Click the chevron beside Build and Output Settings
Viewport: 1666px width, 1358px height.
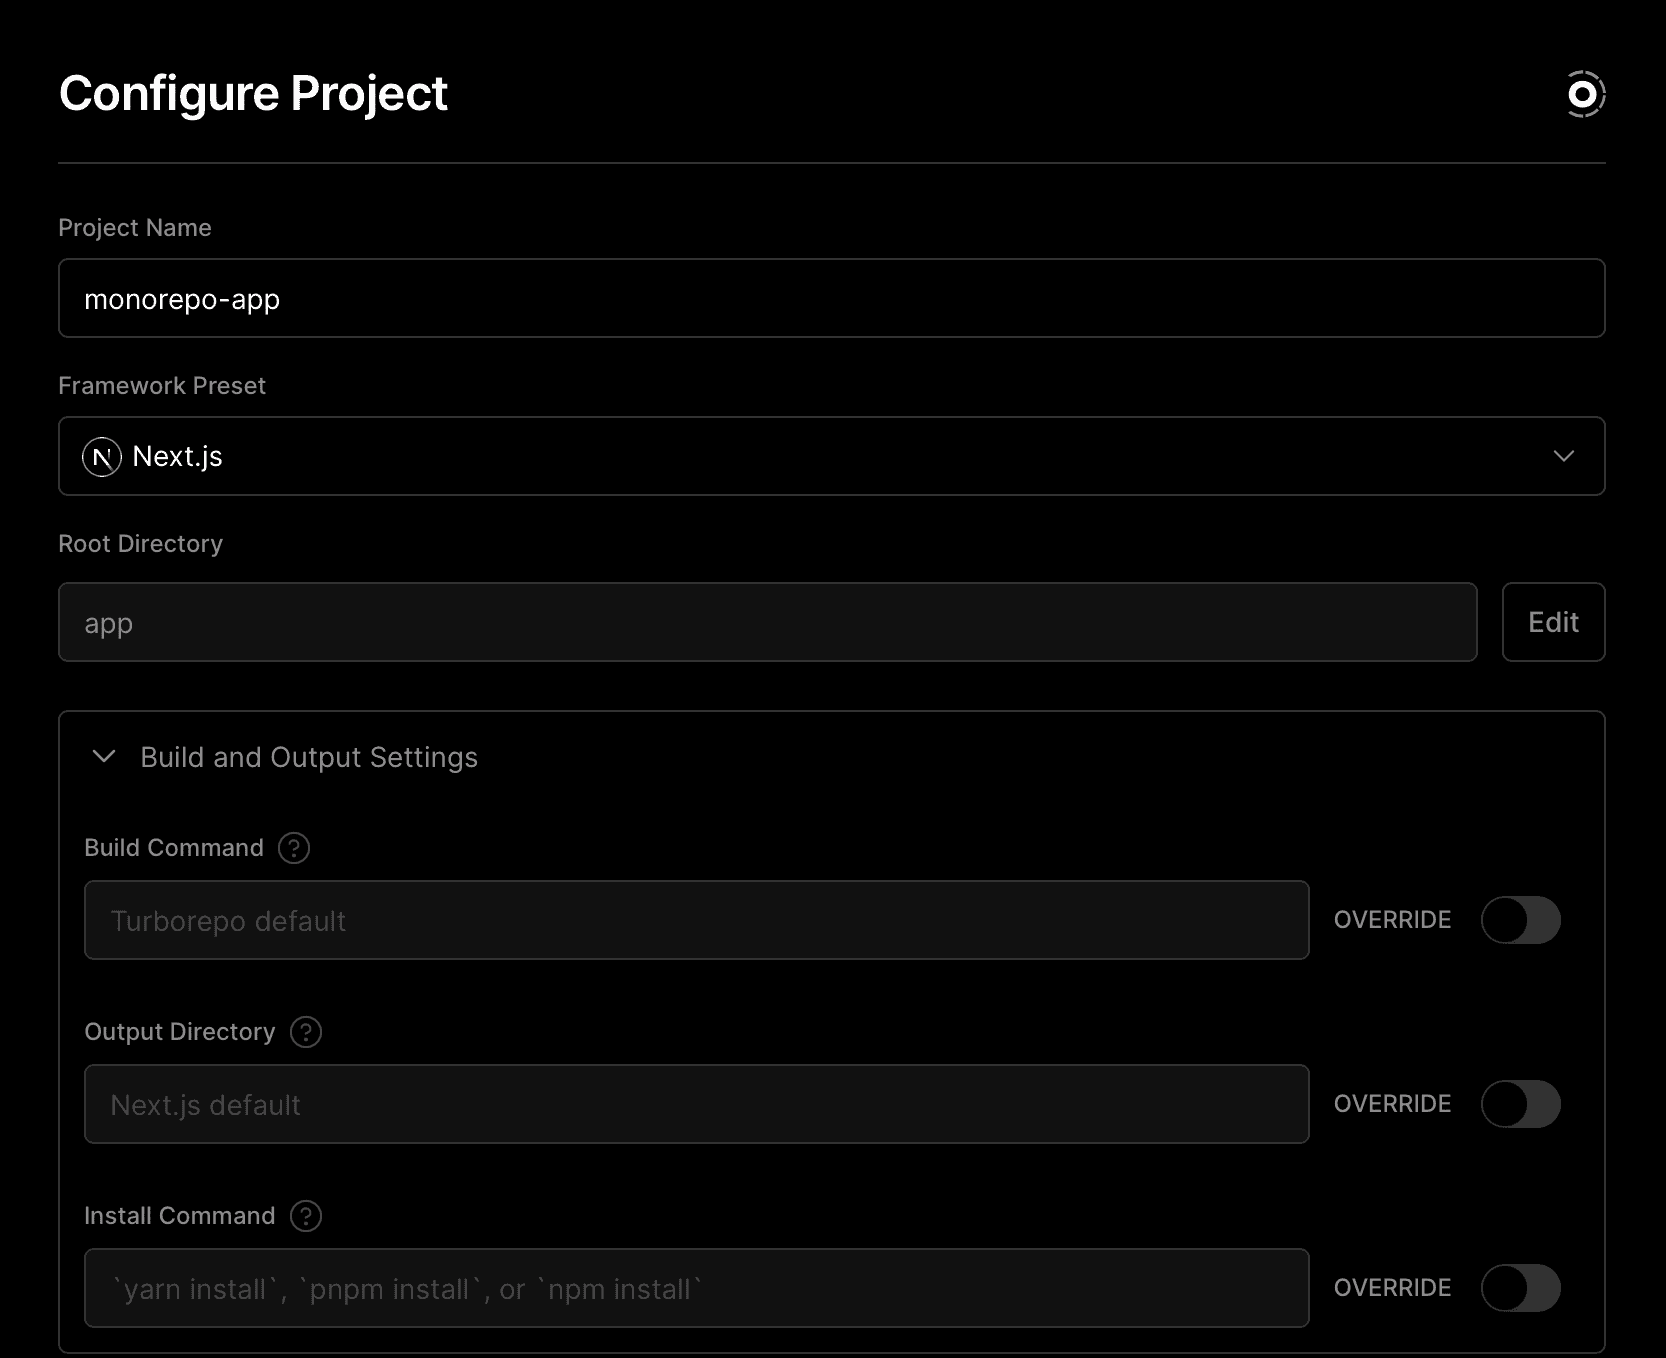click(104, 757)
